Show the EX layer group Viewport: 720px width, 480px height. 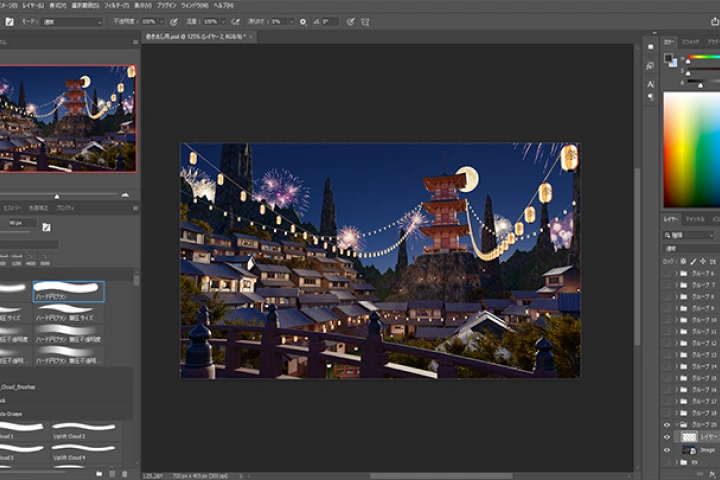pos(667,462)
